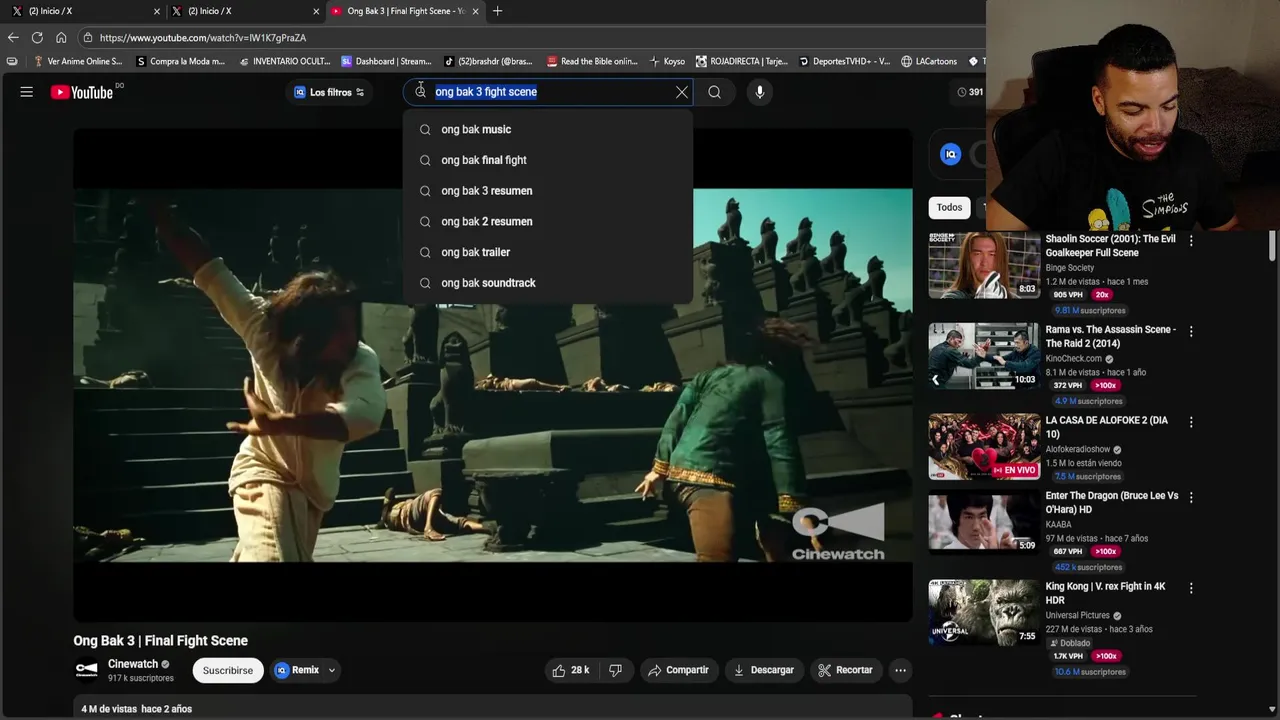The width and height of the screenshot is (1280, 720).
Task: Select suggestion ong bak soundtrack
Action: tap(548, 283)
